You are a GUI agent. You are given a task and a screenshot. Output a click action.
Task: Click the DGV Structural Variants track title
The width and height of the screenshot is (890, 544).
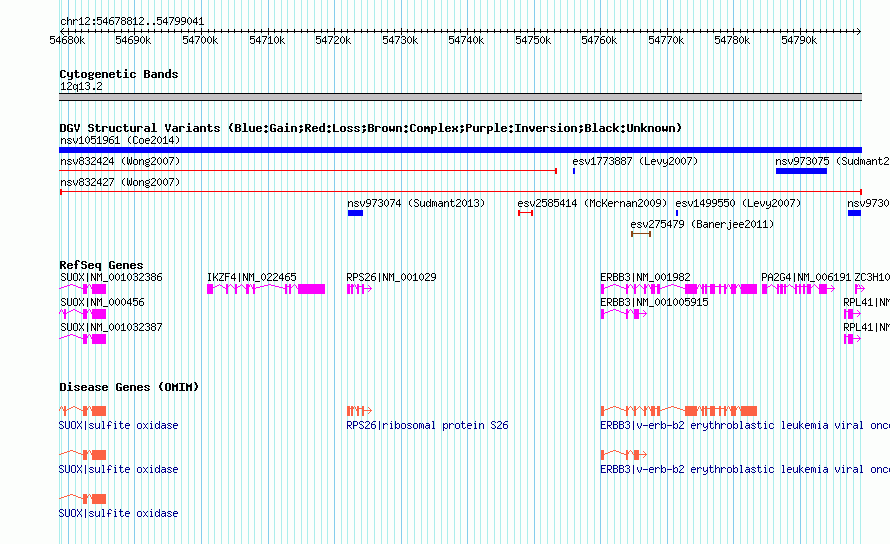pyautogui.click(x=370, y=128)
